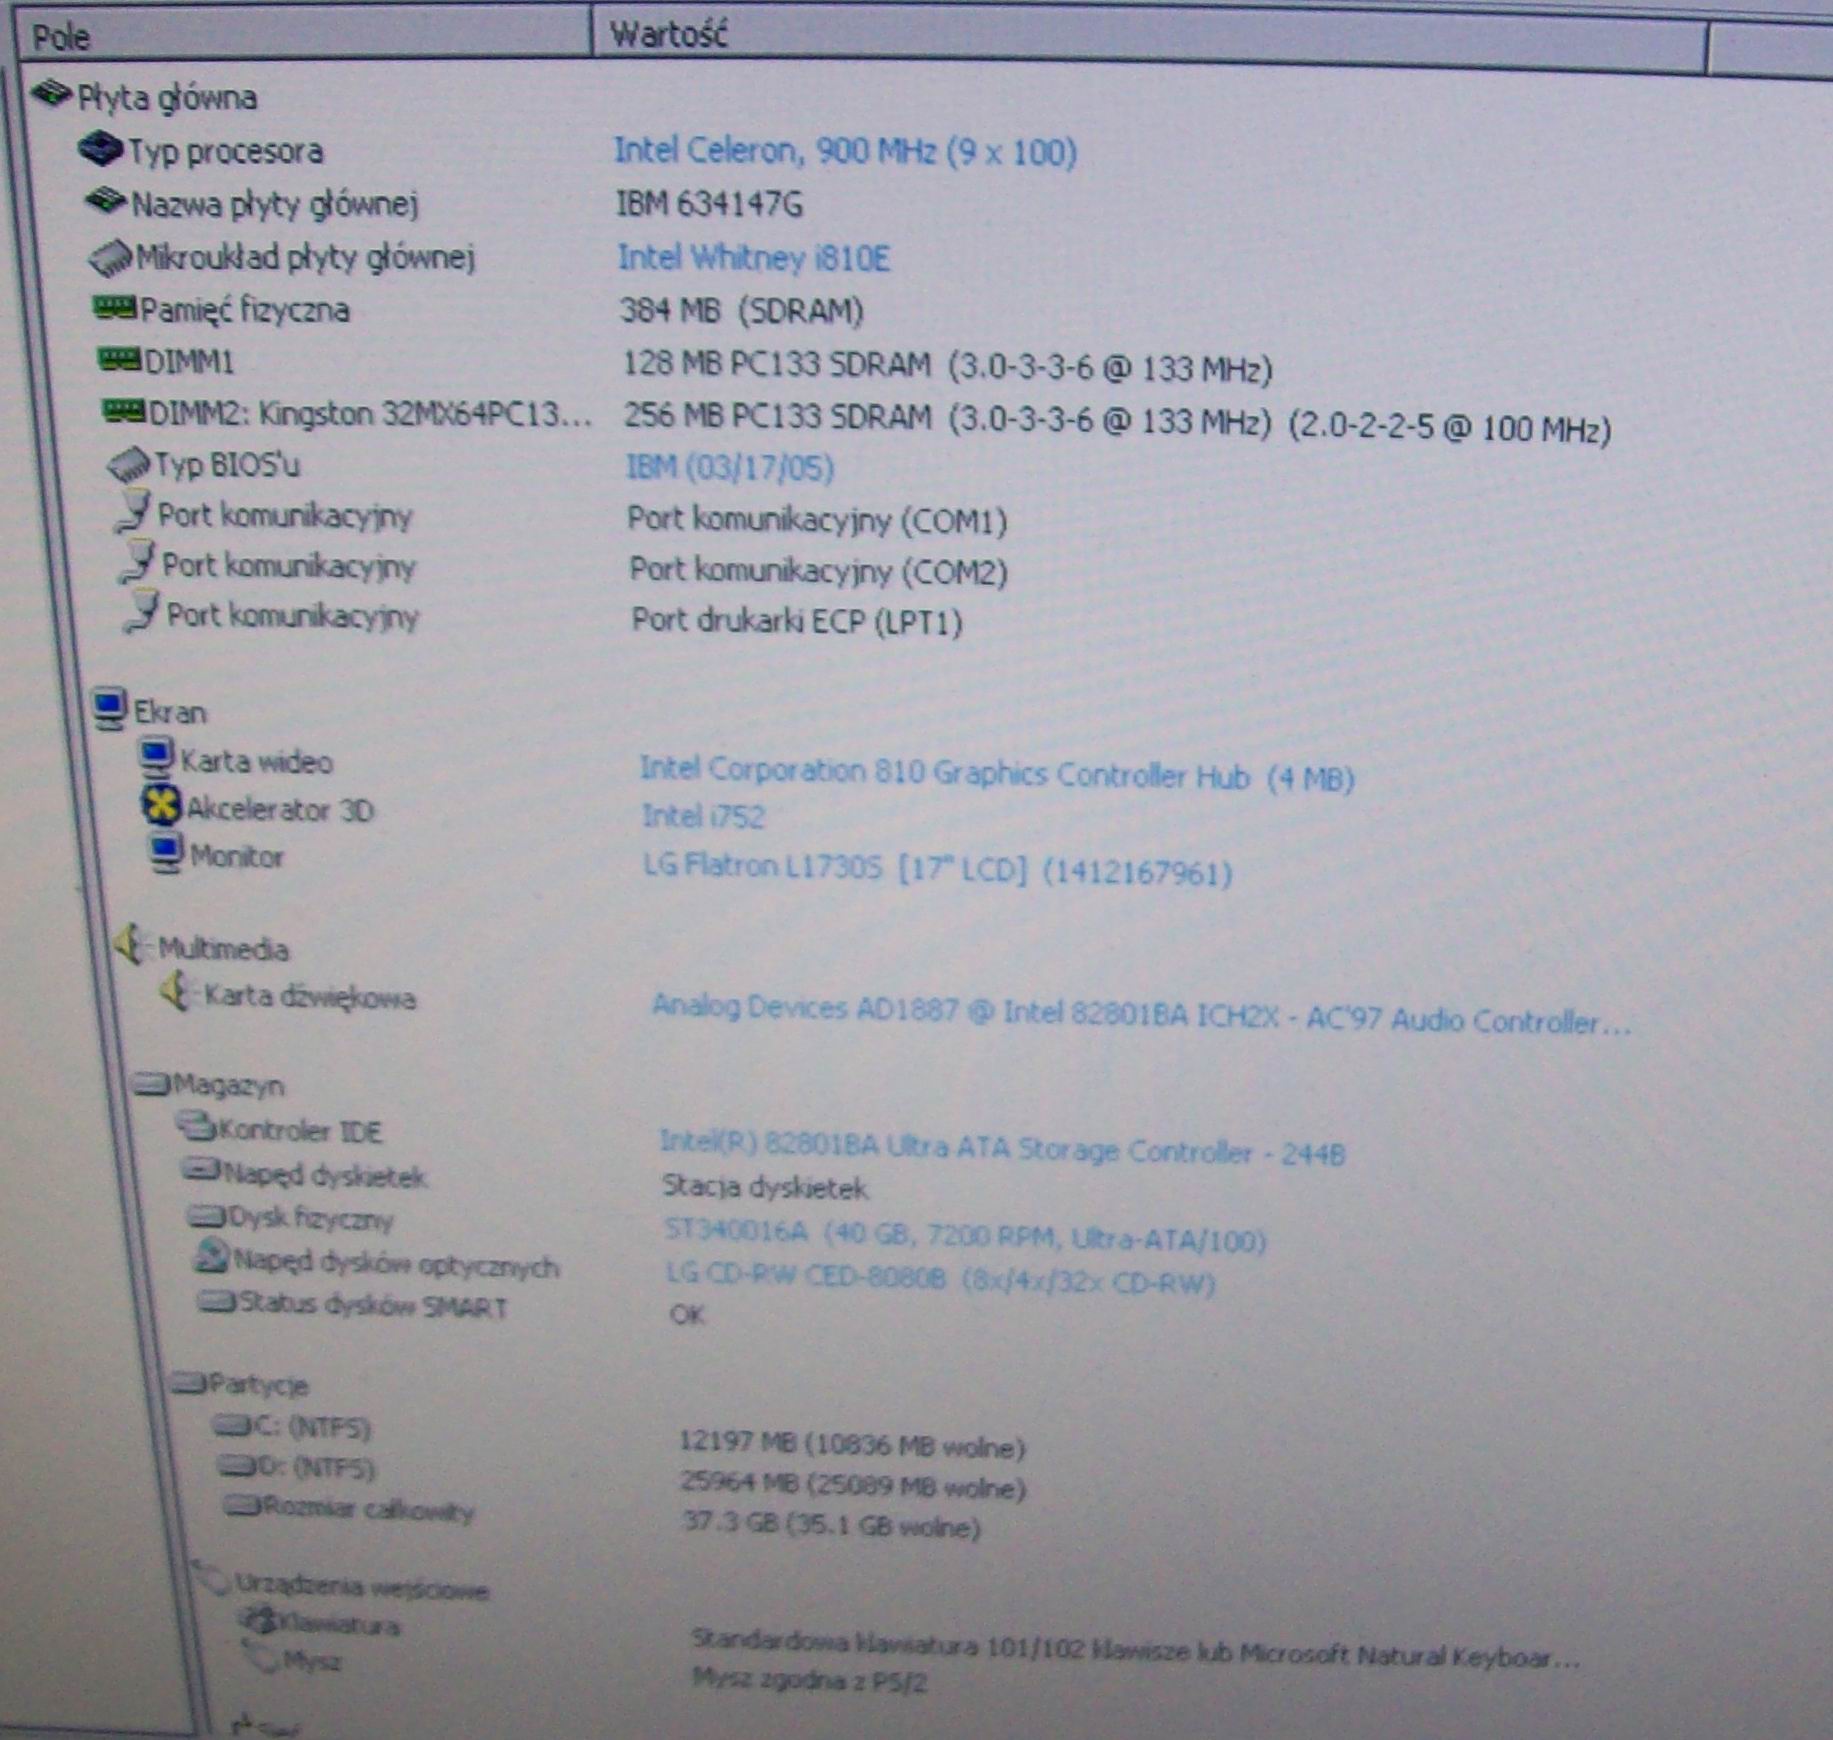Select the Stacja dyskietek value
This screenshot has width=1833, height=1740.
765,1187
